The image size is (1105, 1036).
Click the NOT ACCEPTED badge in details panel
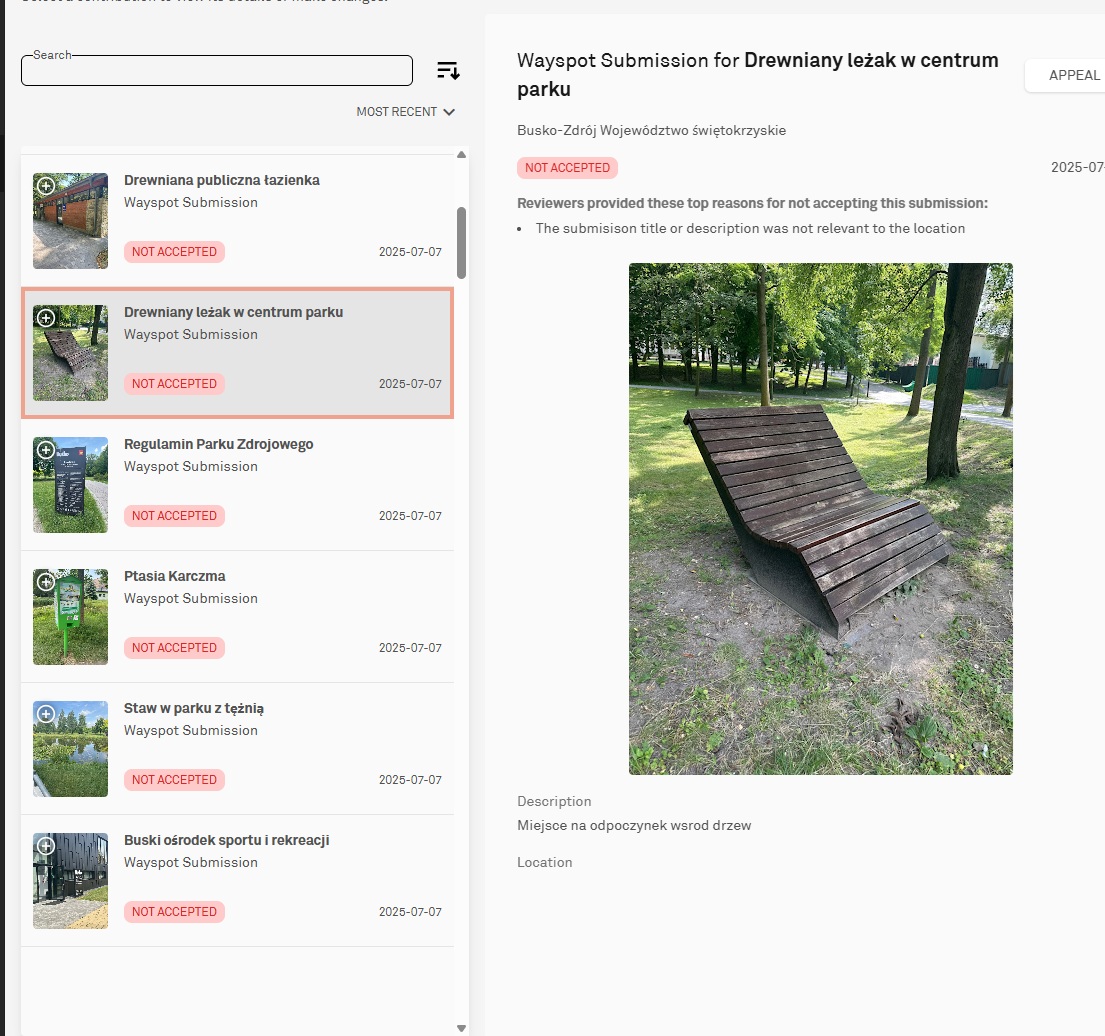[x=567, y=168]
